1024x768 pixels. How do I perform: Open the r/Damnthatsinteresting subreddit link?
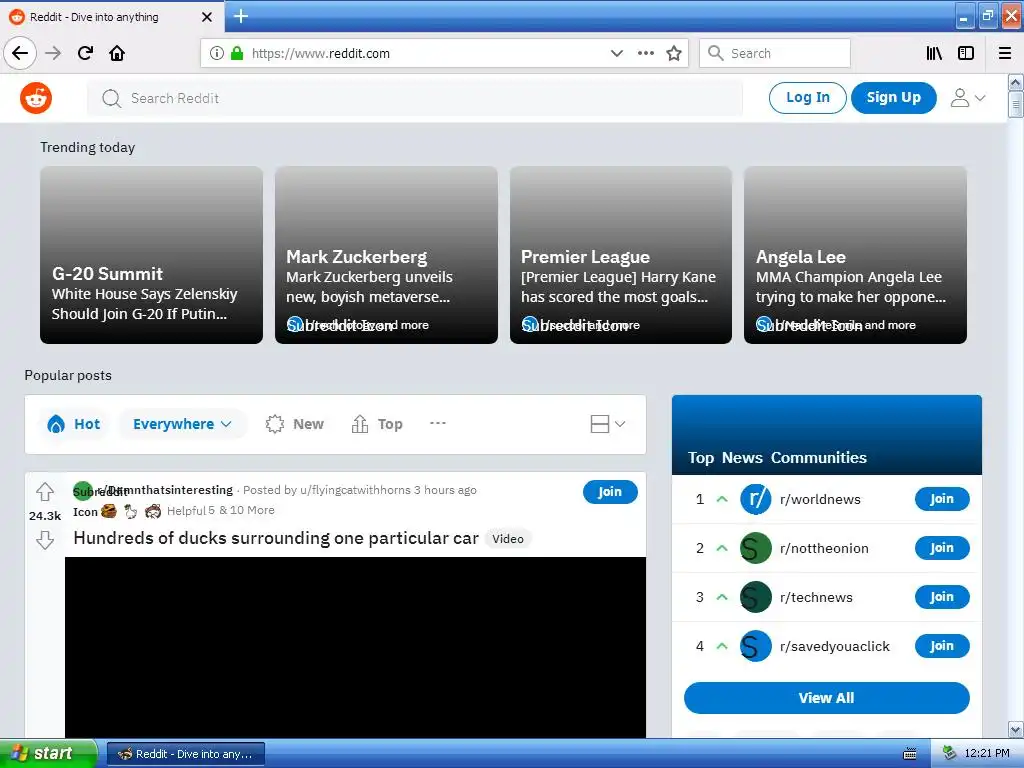click(x=165, y=490)
